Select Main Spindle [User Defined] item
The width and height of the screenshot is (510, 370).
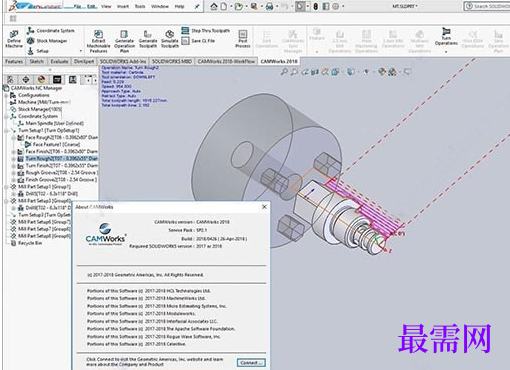51,123
